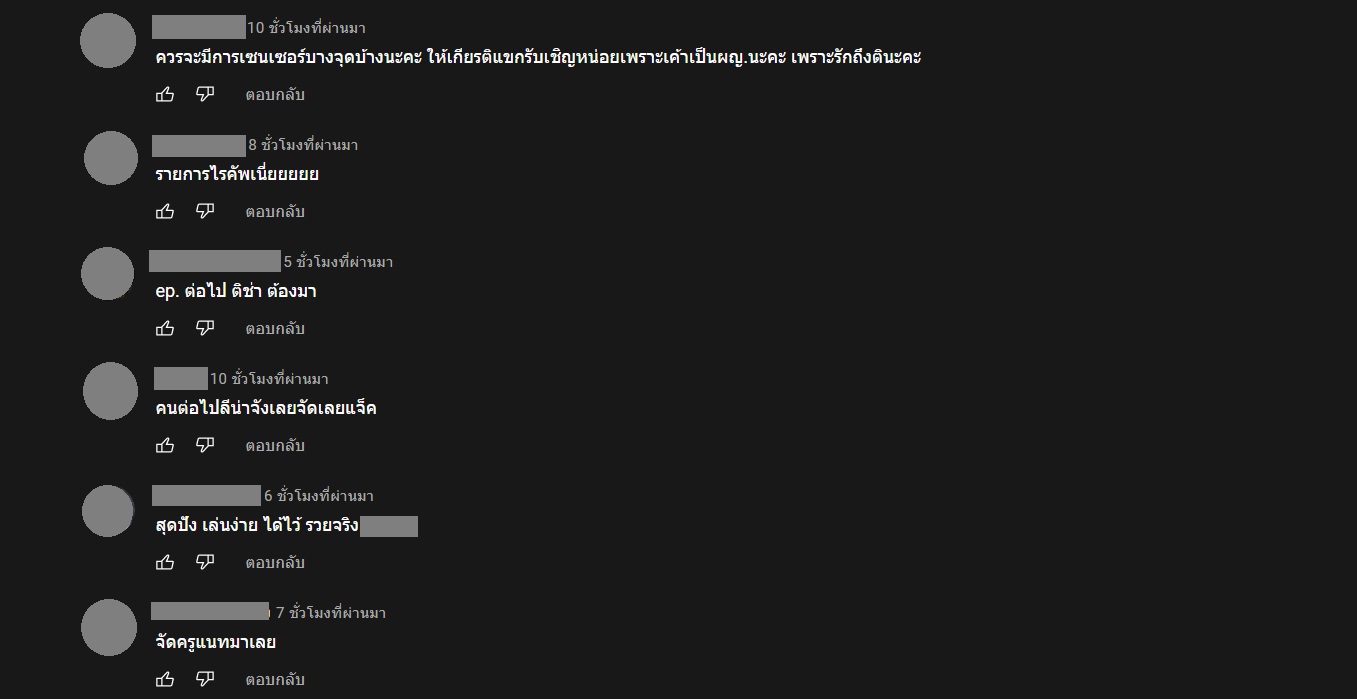Dislike the comment "รายการไรคัพเนี่ยยยยยย"

click(204, 211)
